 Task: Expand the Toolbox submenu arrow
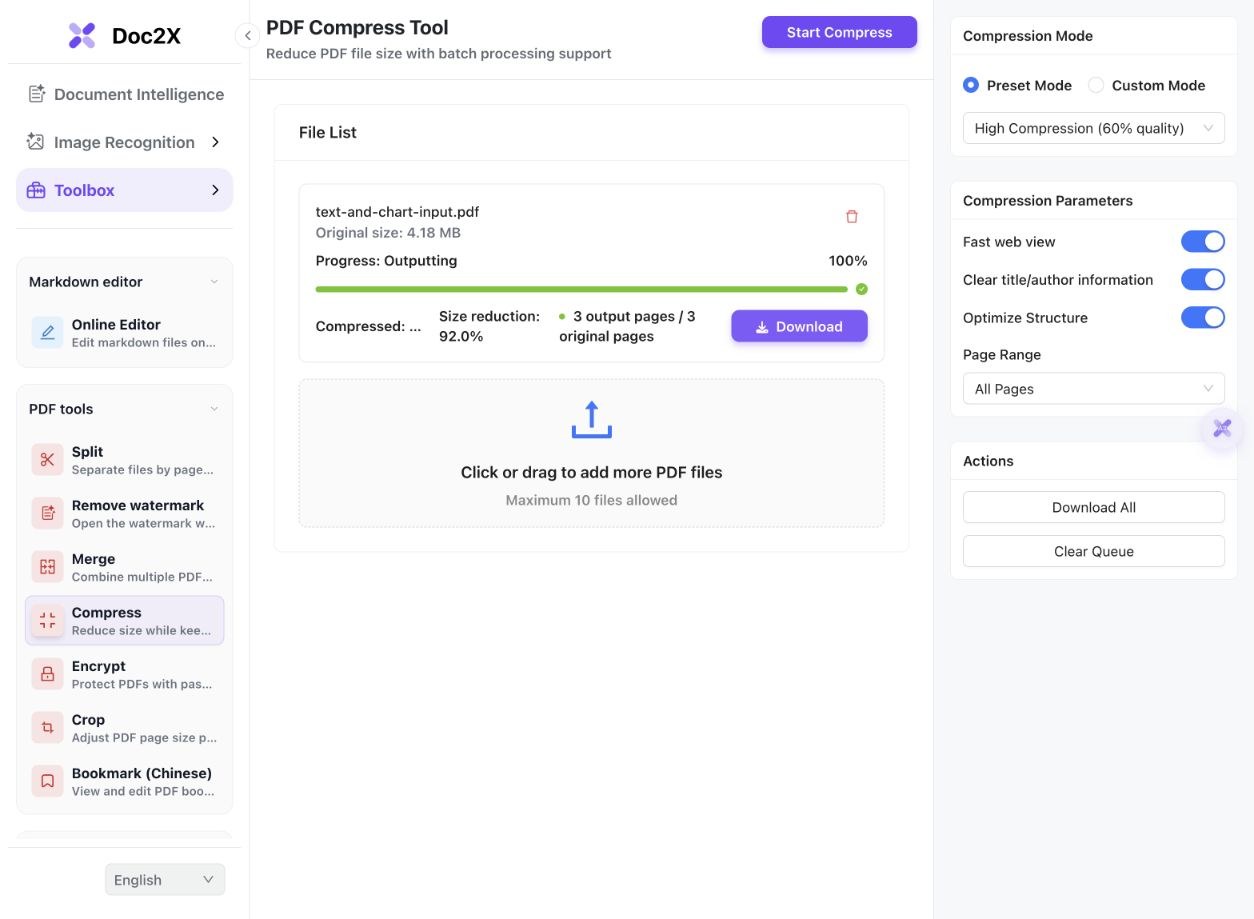tap(215, 190)
